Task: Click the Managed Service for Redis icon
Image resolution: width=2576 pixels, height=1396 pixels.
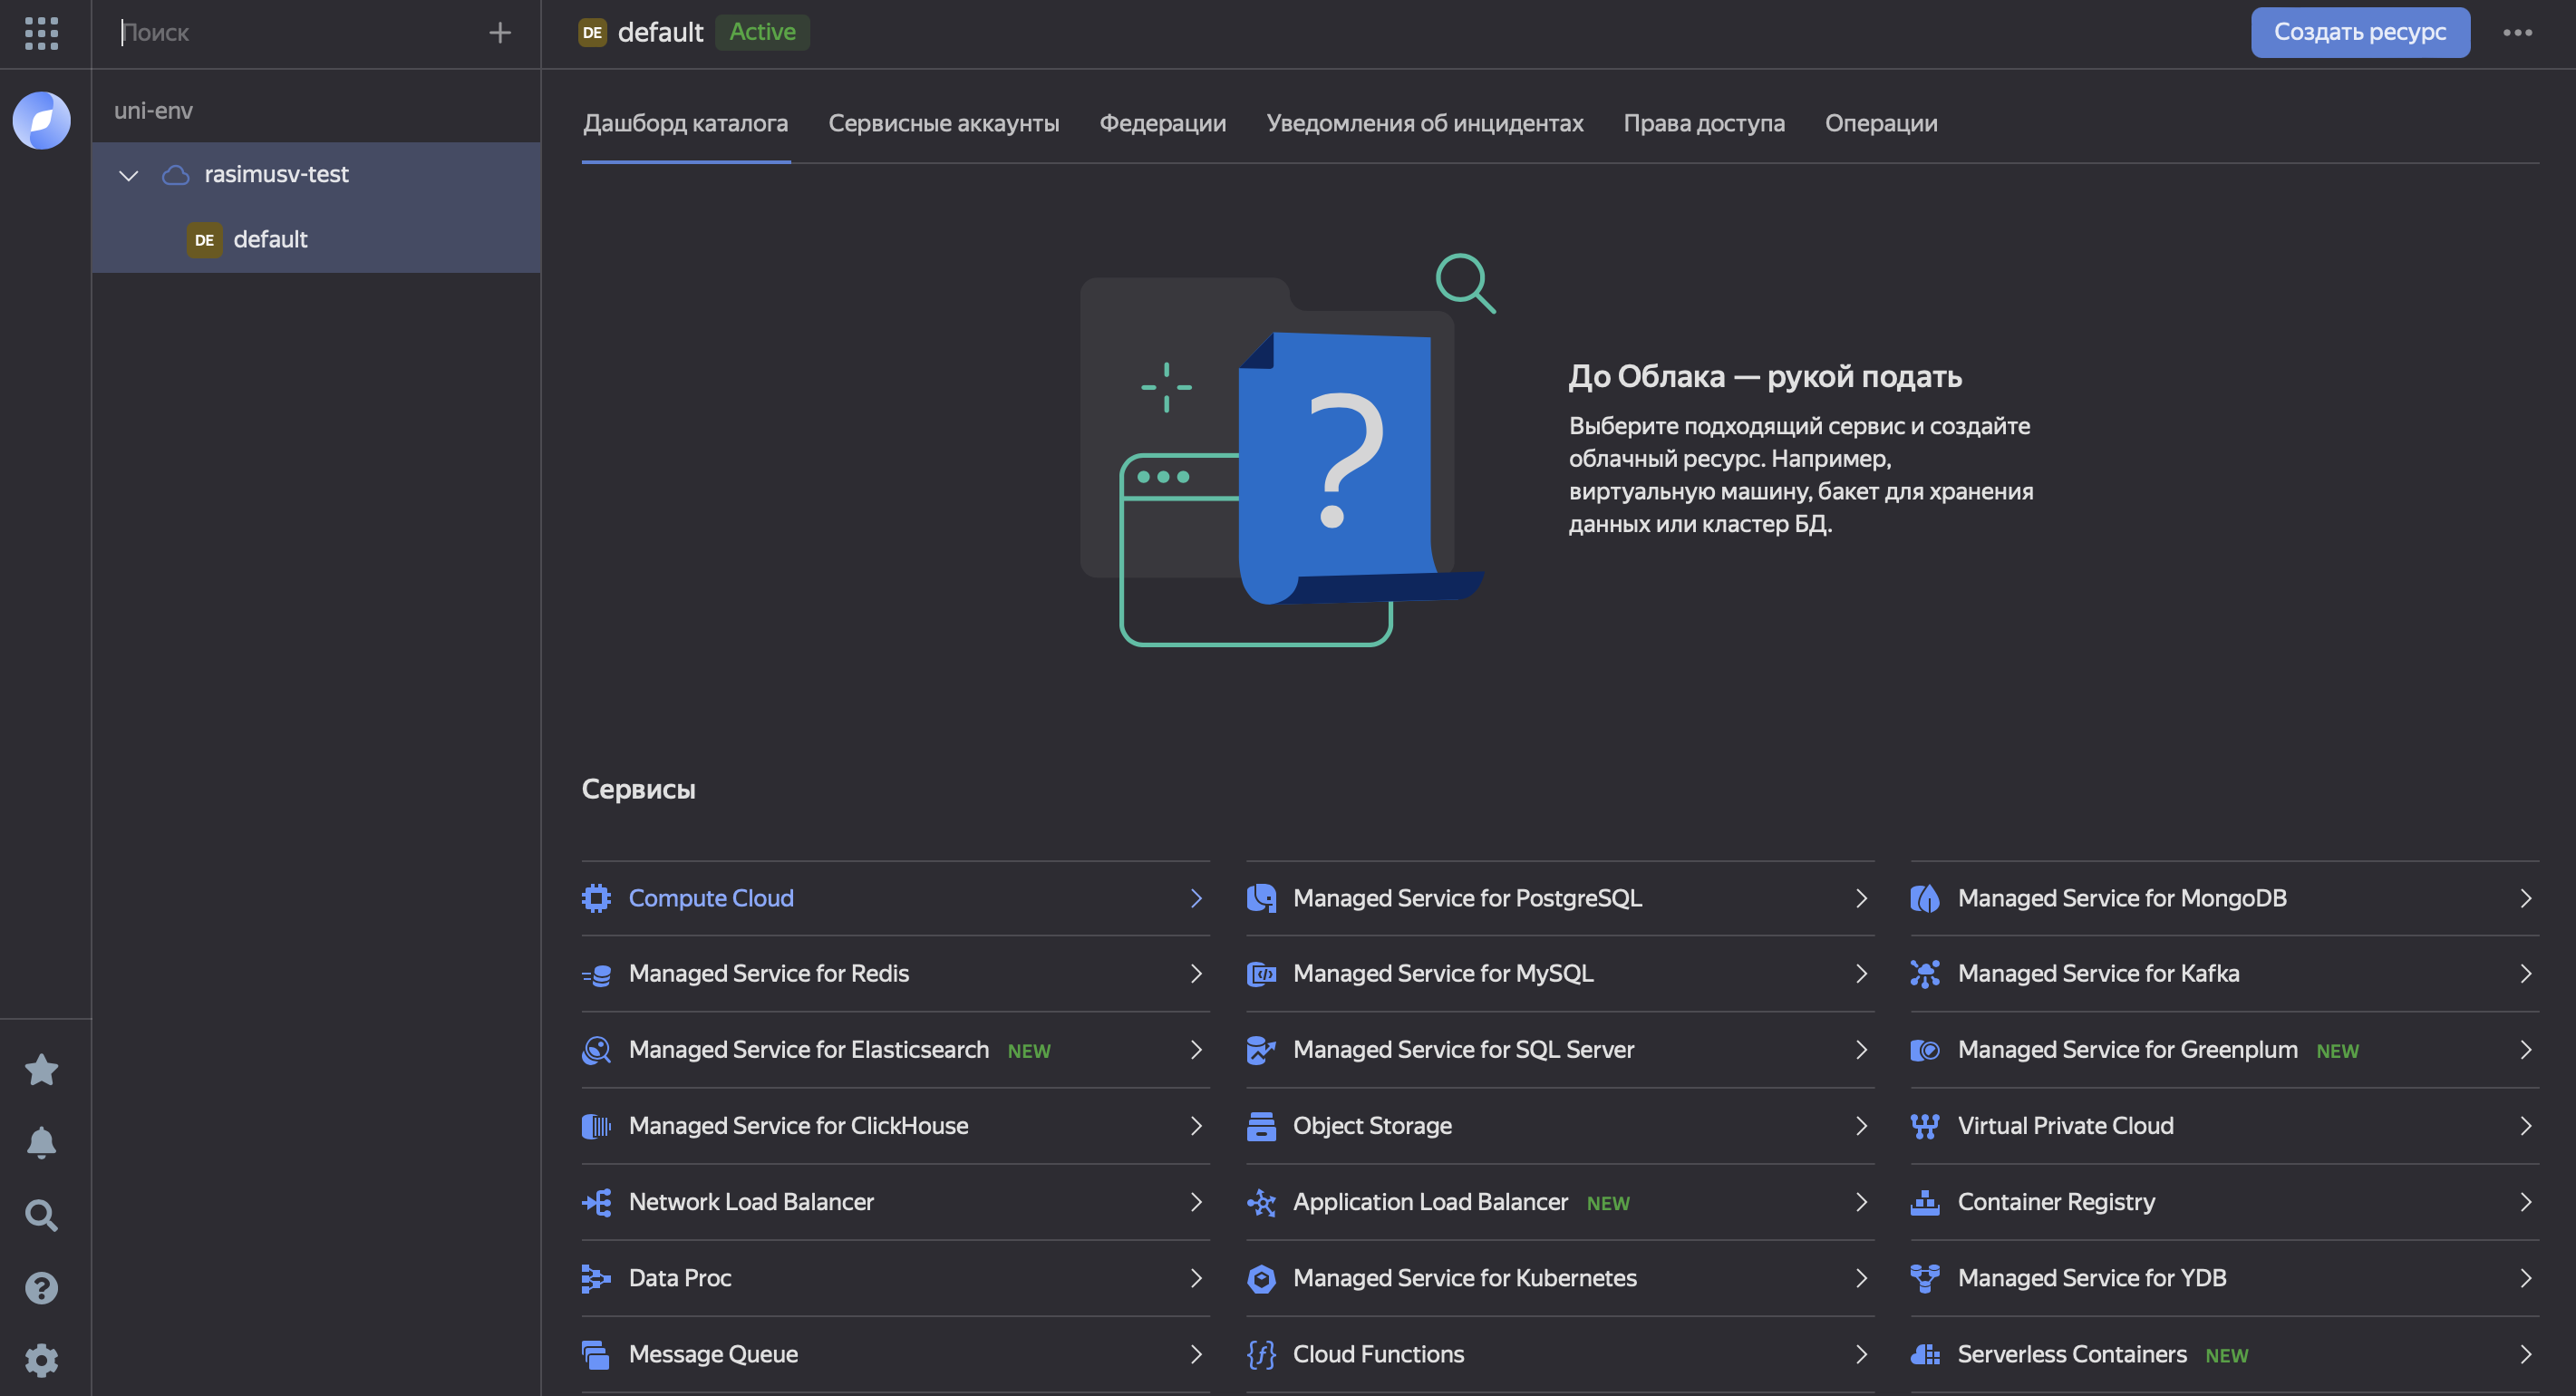Action: tap(596, 974)
